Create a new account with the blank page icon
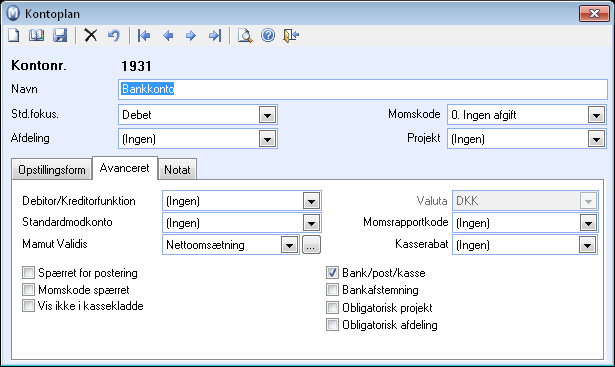This screenshot has width=615, height=367. 14,36
